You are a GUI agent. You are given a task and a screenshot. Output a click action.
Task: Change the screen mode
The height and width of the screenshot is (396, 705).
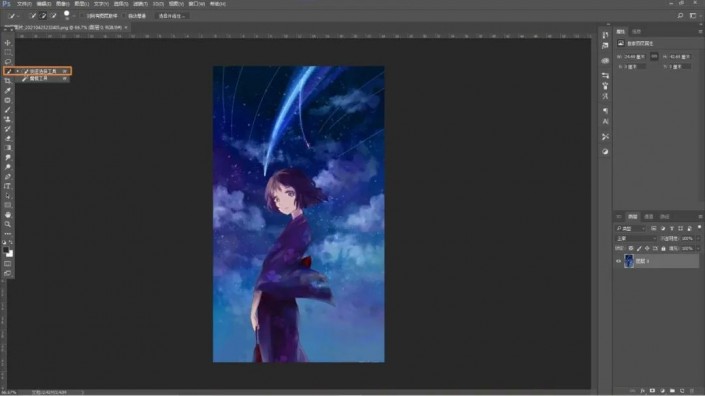tap(8, 273)
